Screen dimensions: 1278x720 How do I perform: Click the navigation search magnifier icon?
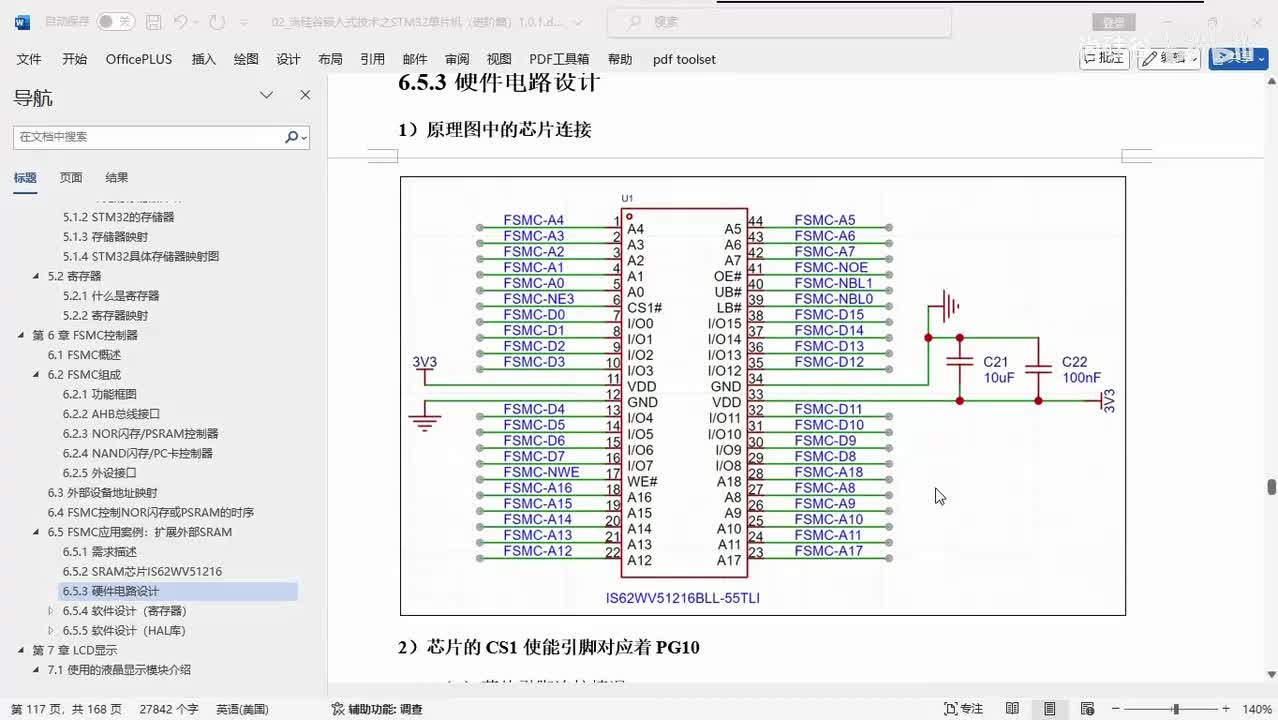click(x=293, y=137)
